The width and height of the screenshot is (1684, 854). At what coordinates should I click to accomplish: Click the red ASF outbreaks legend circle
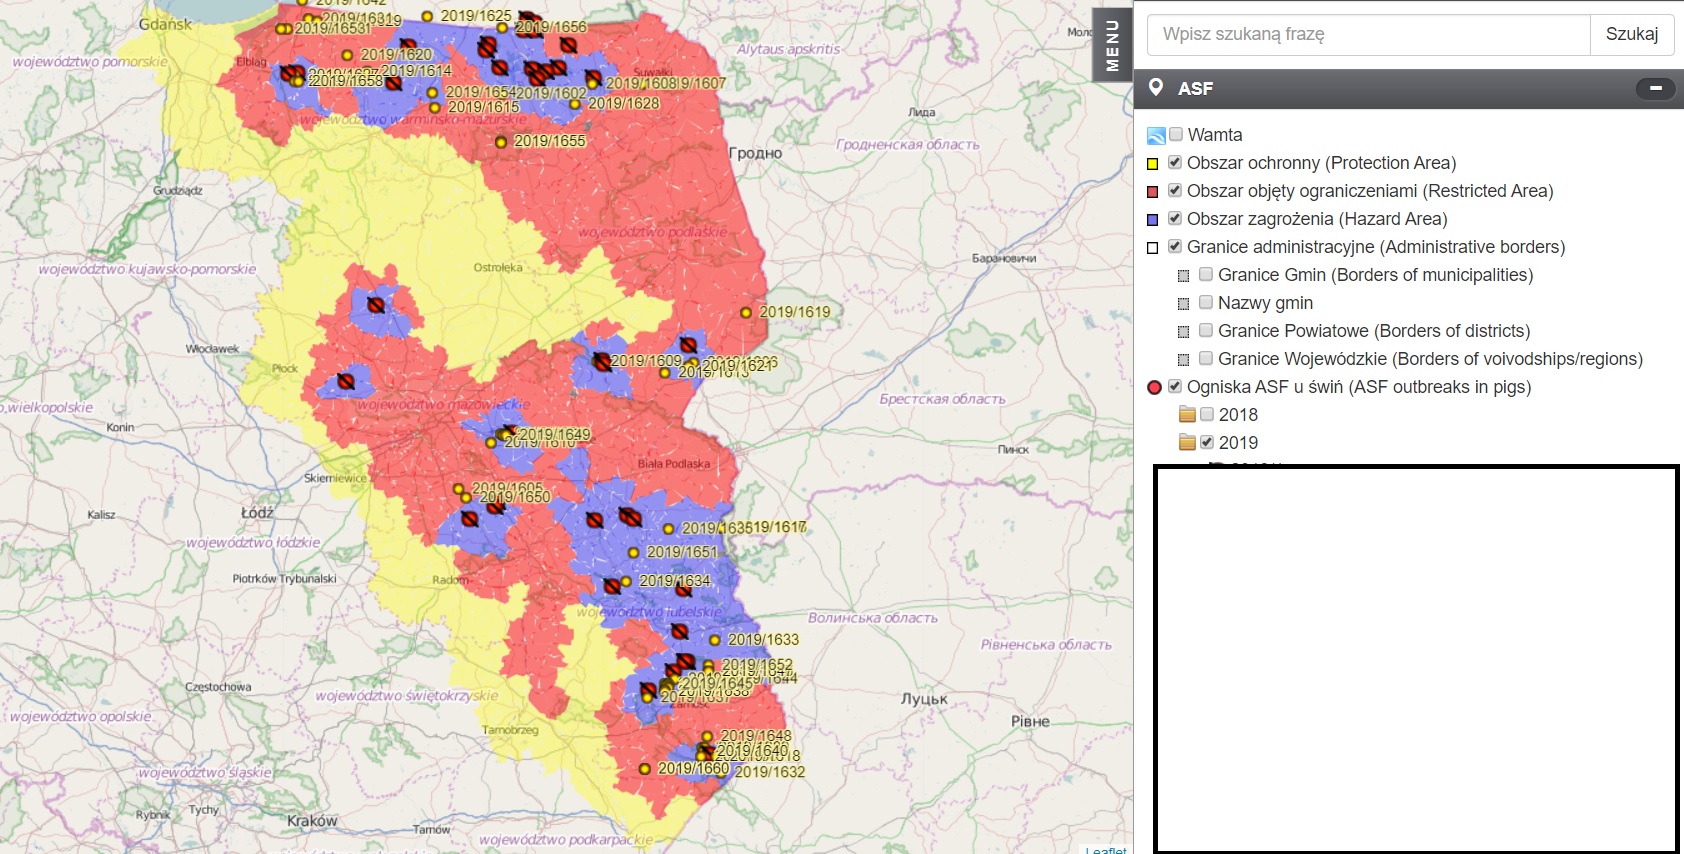coord(1154,387)
